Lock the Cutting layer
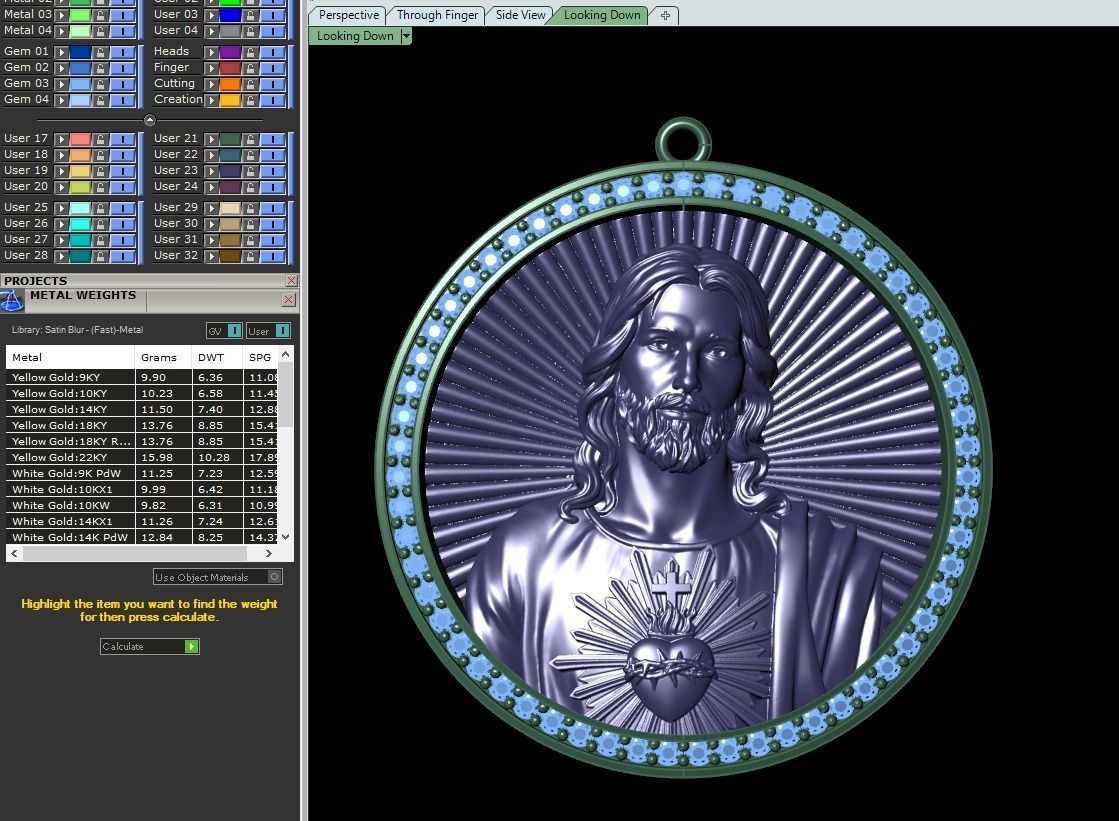The image size is (1119, 821). 250,84
